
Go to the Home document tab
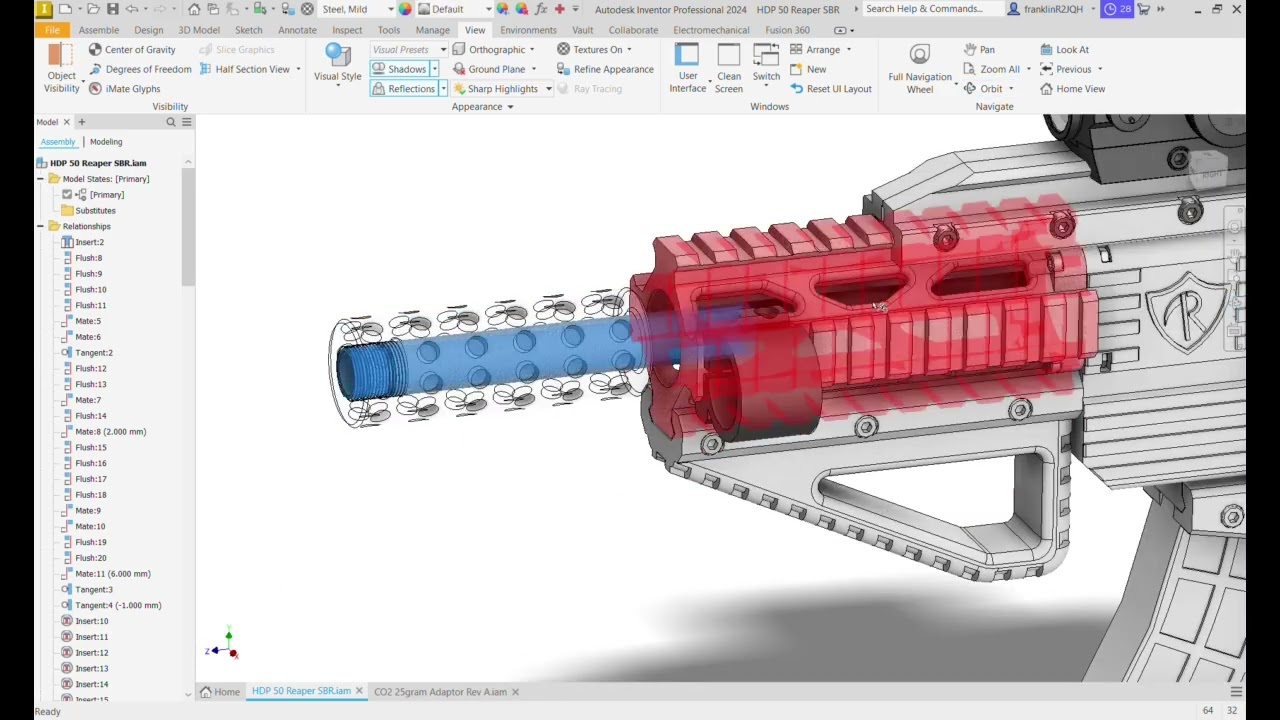tap(220, 692)
